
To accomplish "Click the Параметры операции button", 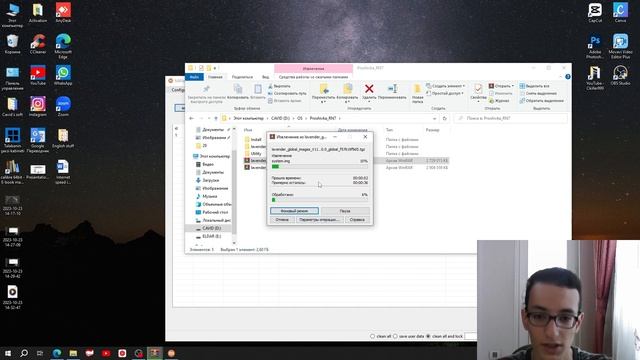I will coord(319,220).
